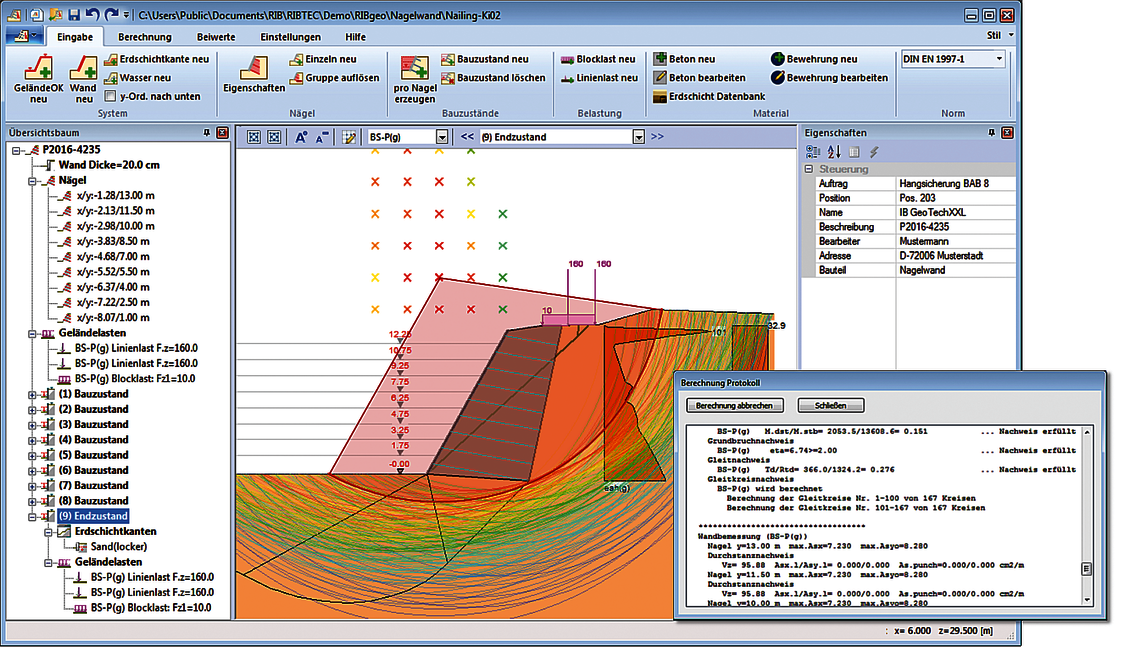This screenshot has width=1140, height=647.
Task: Open the quick access toolbar customize arrow
Action: pos(127,15)
